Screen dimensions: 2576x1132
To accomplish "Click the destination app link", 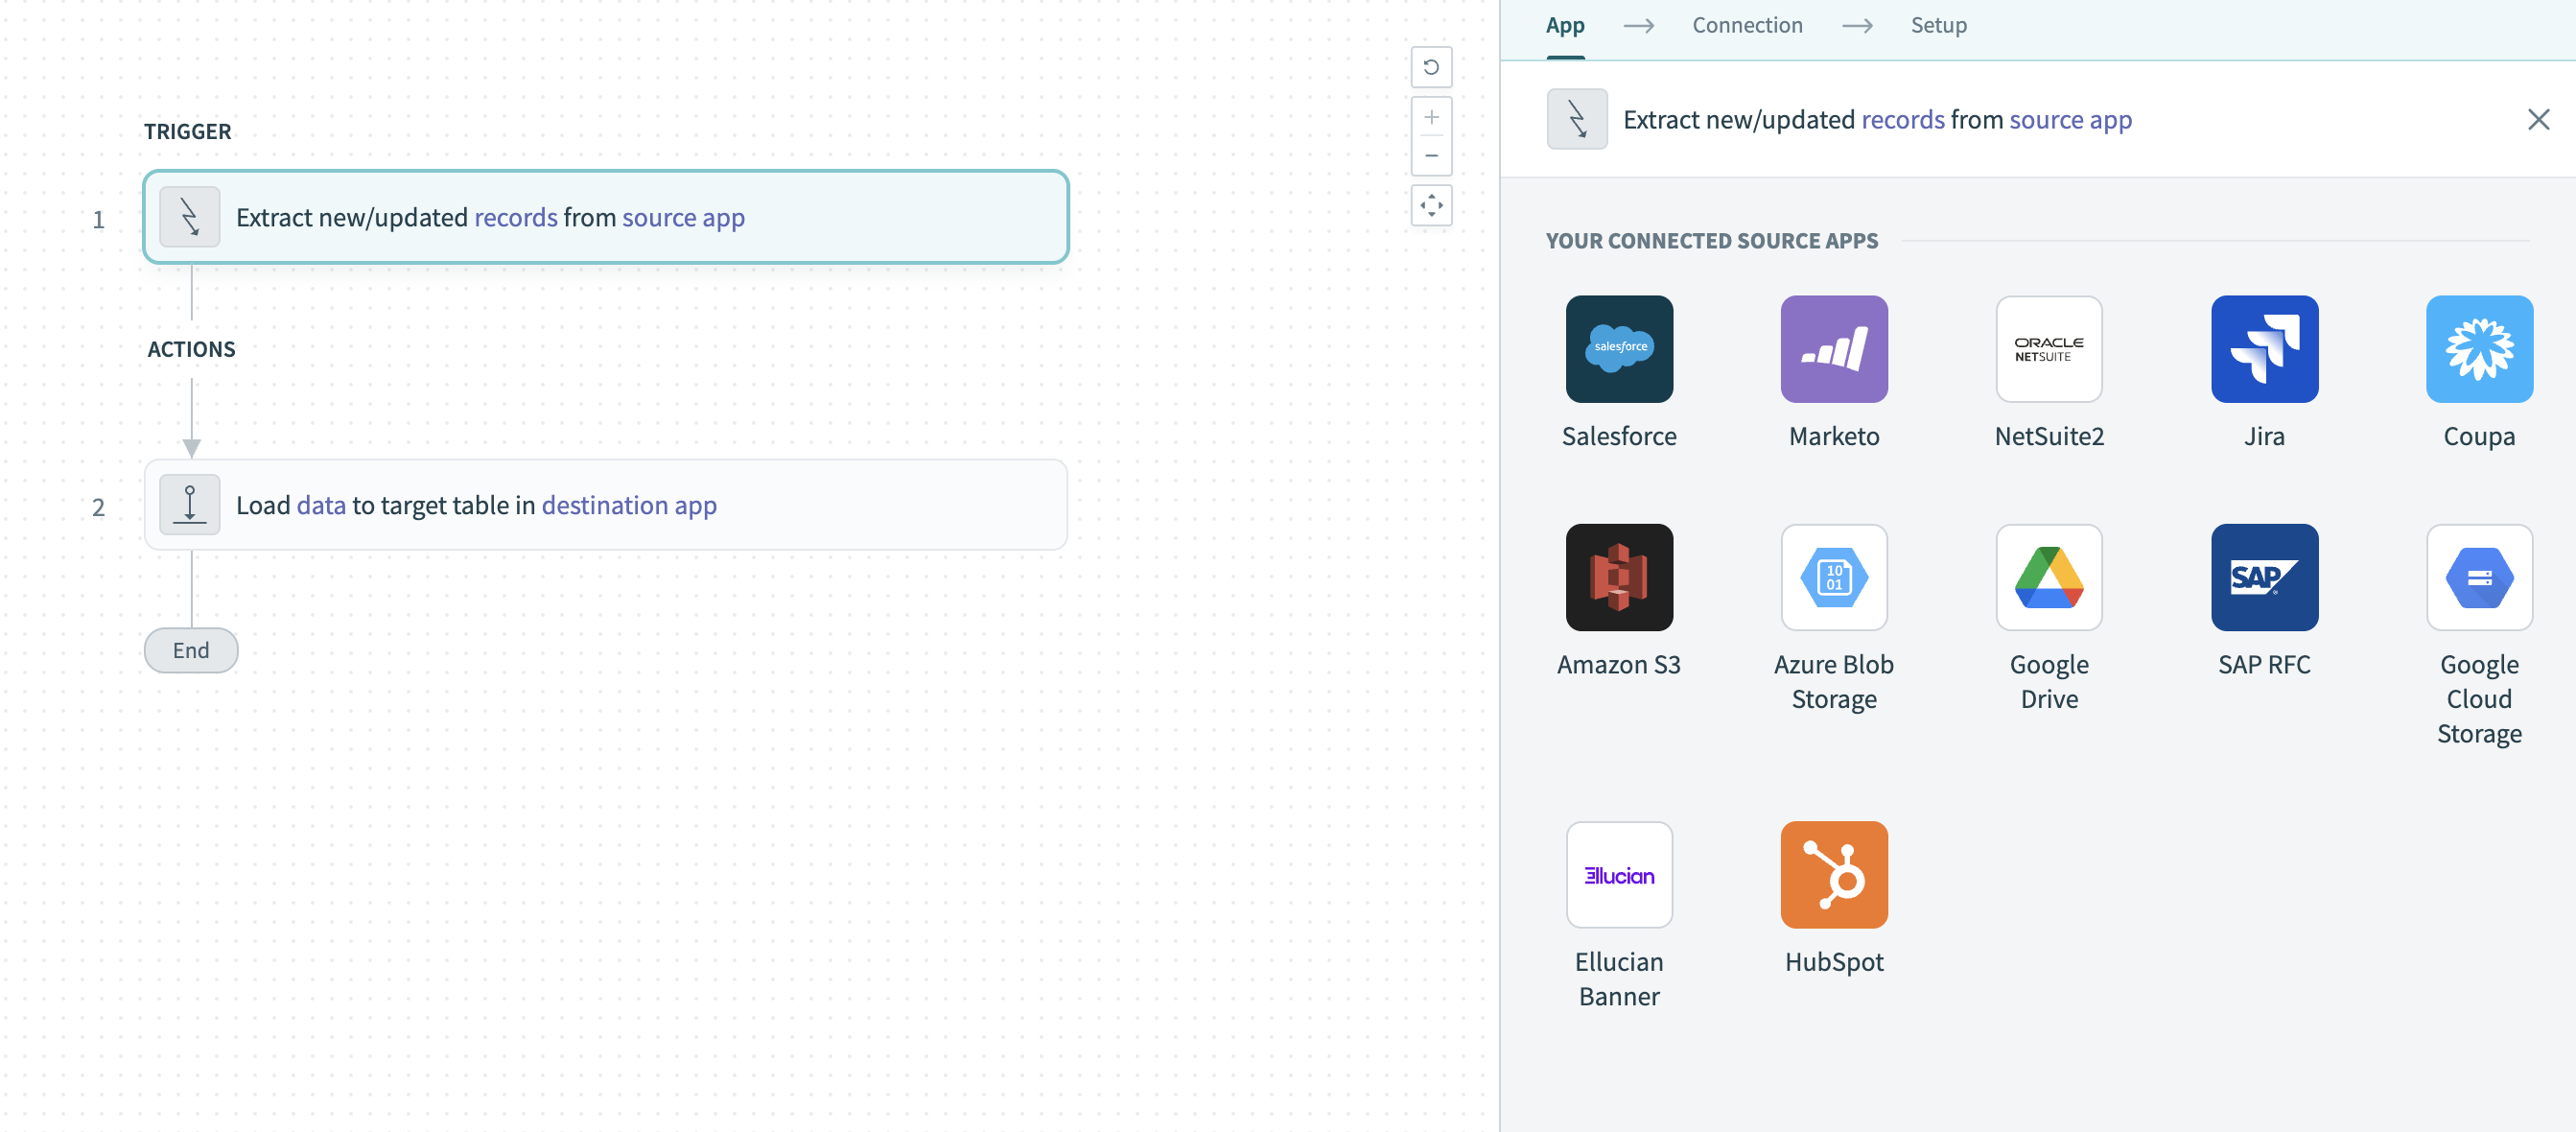I will click(629, 505).
